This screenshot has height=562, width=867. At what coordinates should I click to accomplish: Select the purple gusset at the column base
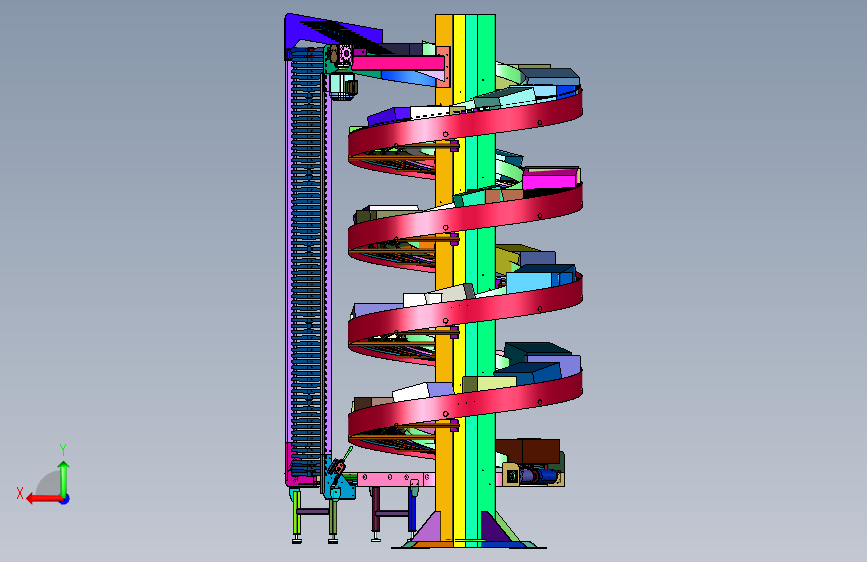point(428,527)
